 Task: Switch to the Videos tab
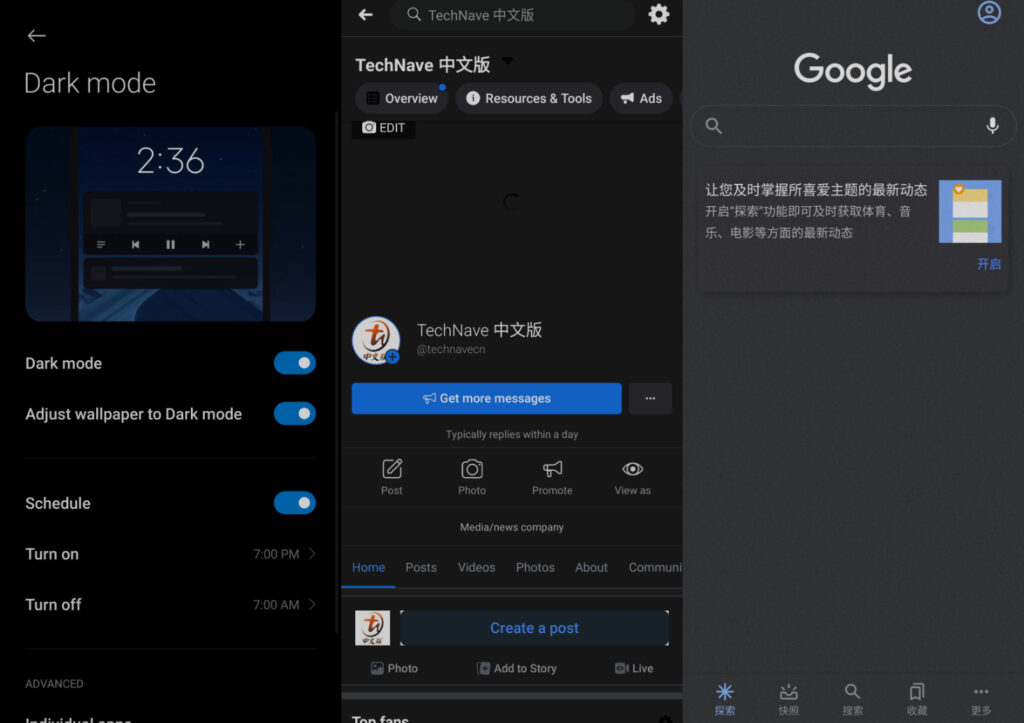point(476,568)
